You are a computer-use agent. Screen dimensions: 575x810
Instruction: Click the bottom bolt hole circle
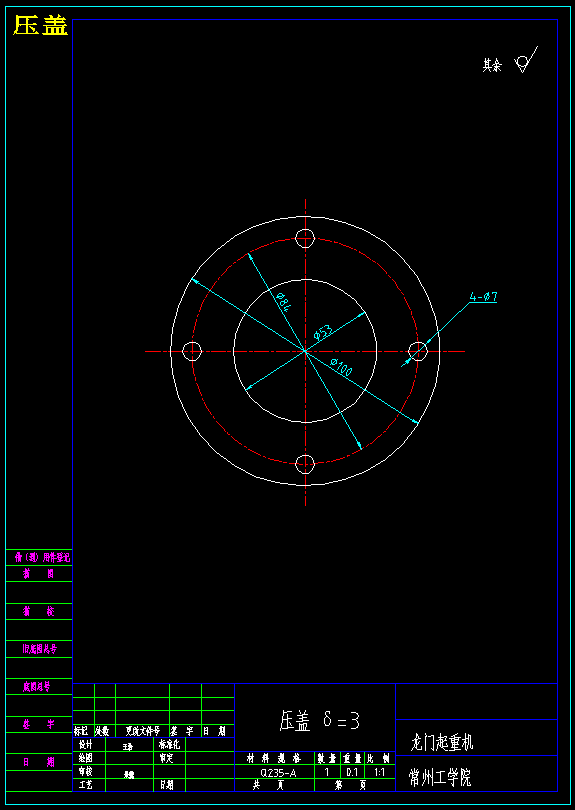[305, 464]
